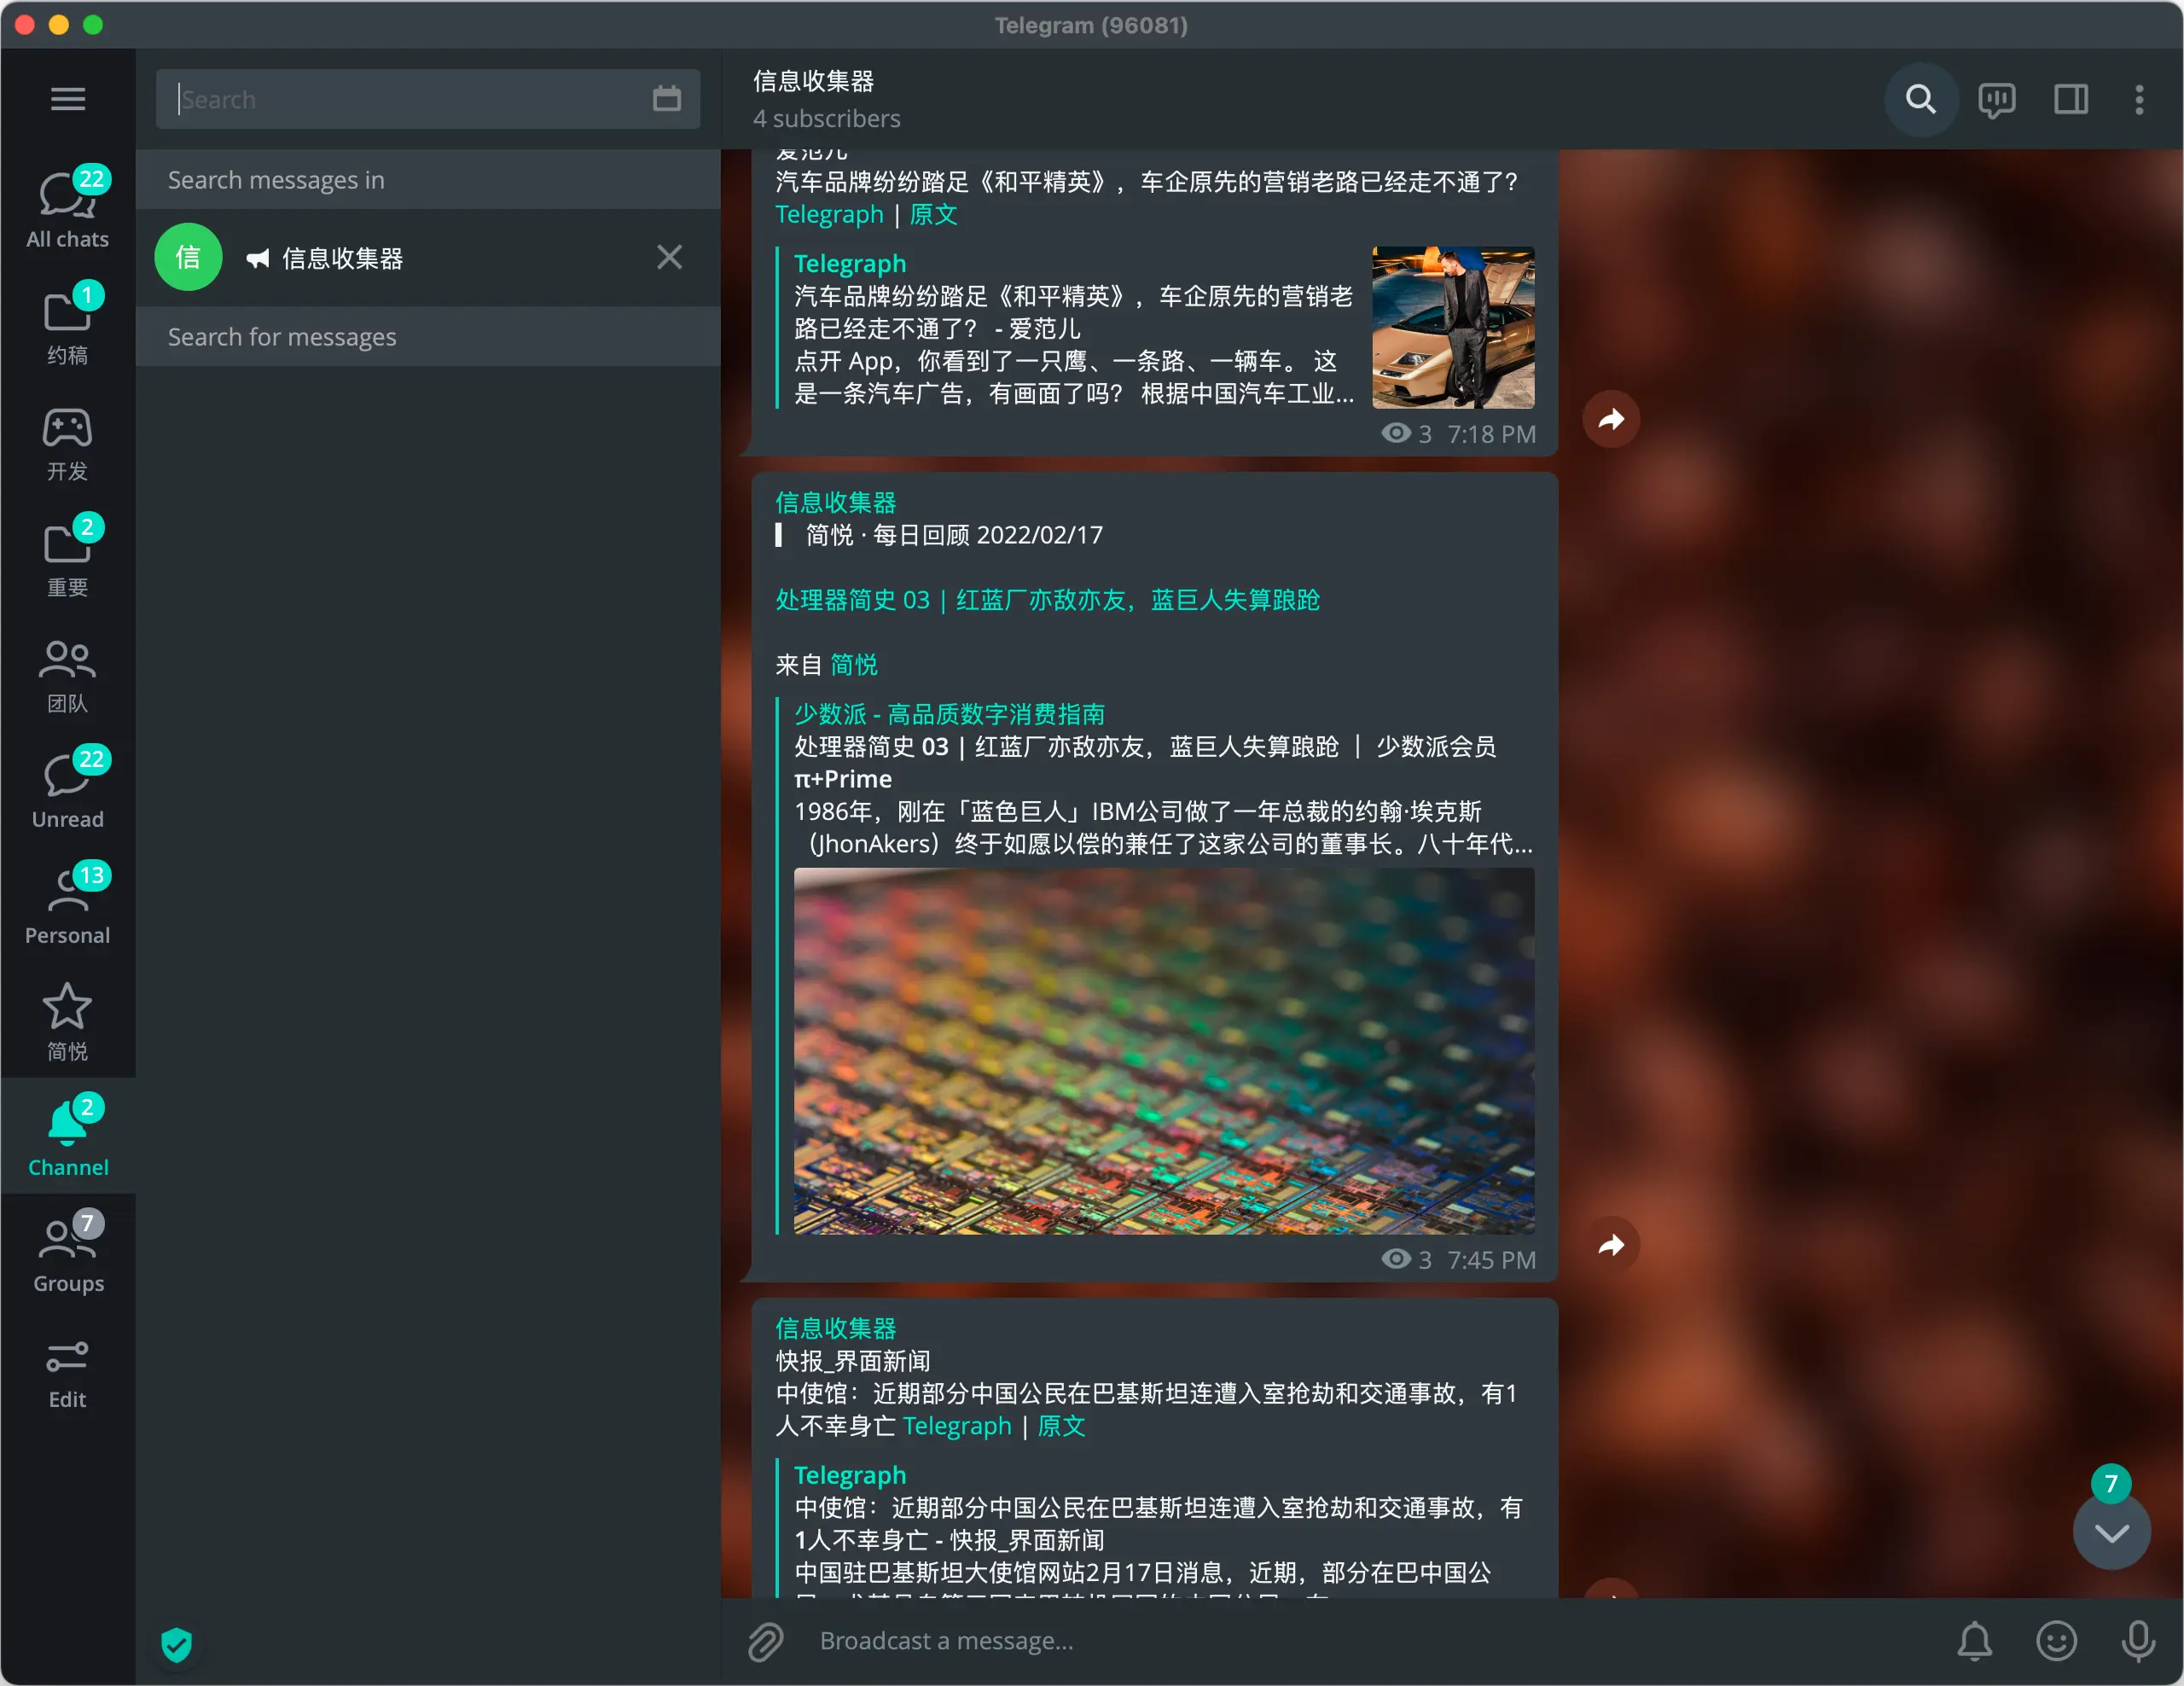Select the Channel folder
This screenshot has height=1686, width=2184.
68,1136
